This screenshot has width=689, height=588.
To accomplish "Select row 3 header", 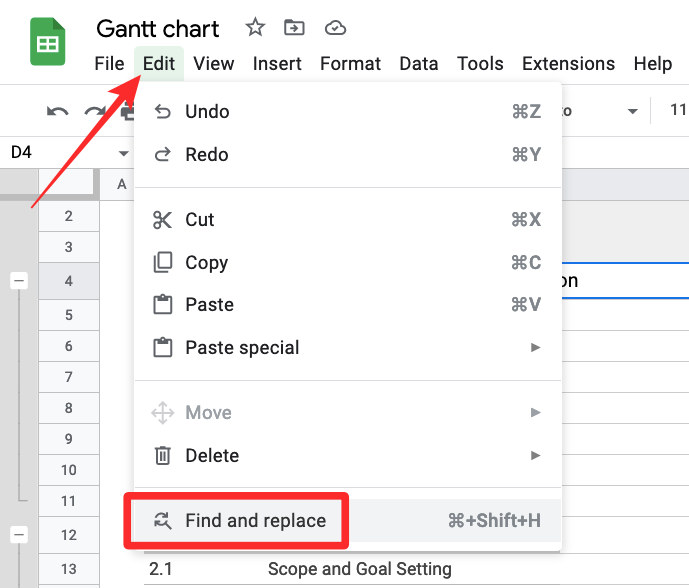I will coord(69,247).
